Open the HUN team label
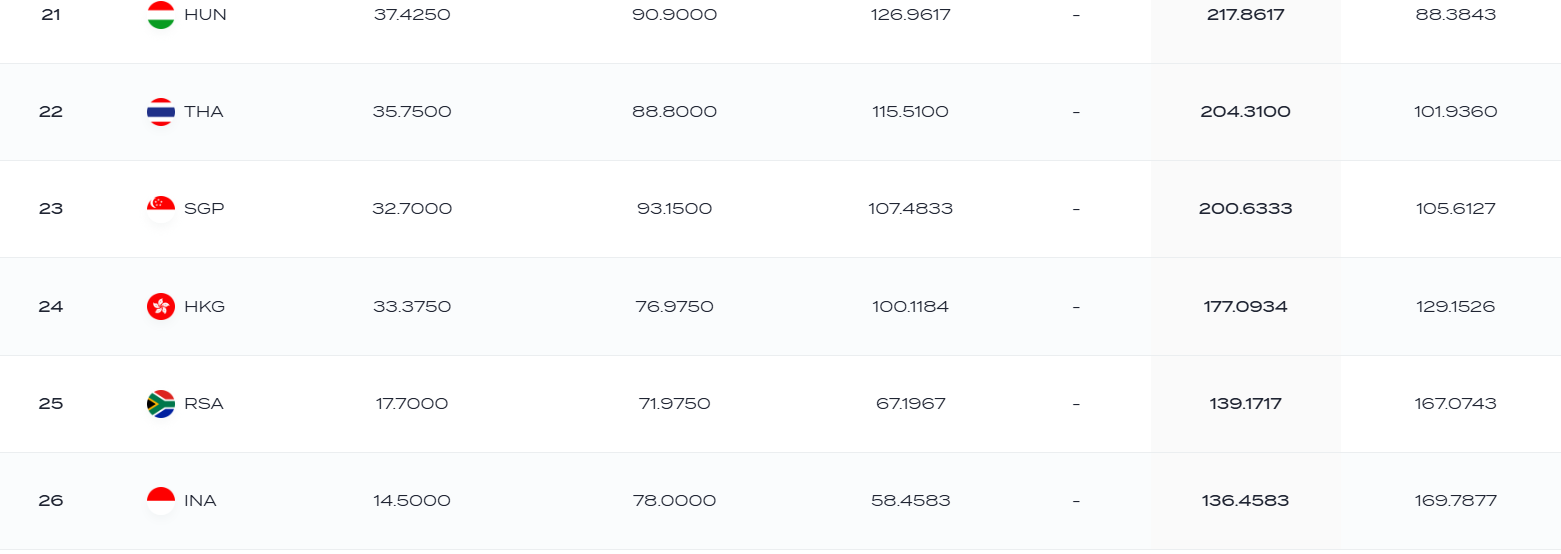 (205, 15)
